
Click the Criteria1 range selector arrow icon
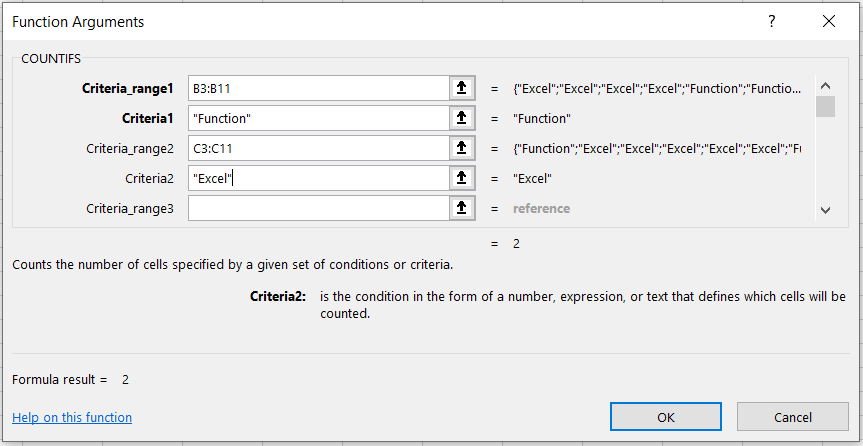pyautogui.click(x=461, y=119)
